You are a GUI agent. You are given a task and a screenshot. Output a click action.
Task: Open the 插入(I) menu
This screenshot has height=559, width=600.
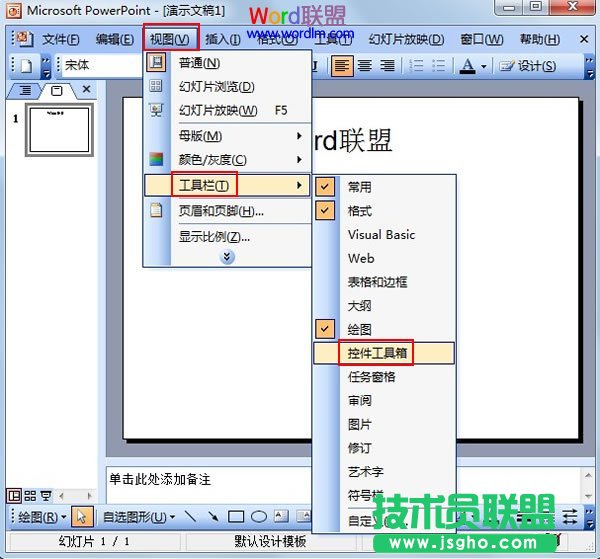click(x=223, y=39)
